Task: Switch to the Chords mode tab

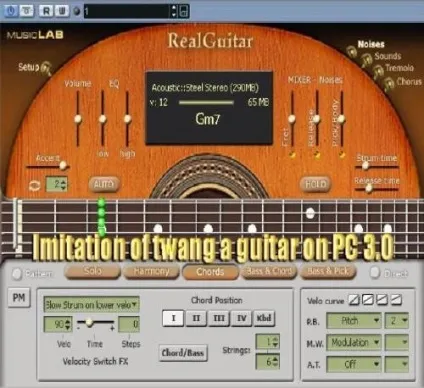Action: (210, 271)
